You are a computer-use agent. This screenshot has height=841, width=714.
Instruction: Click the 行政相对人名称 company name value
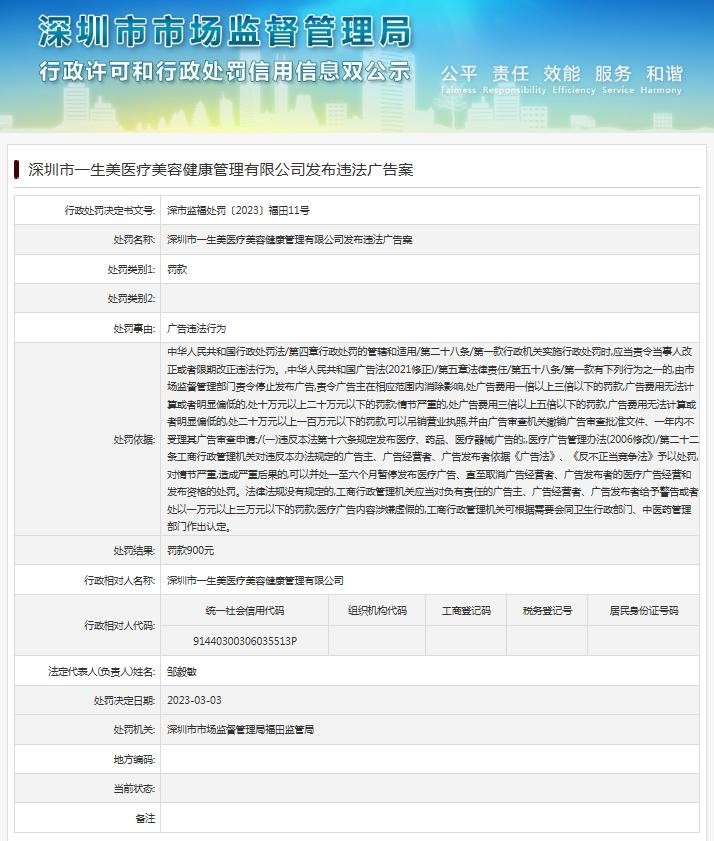(255, 580)
